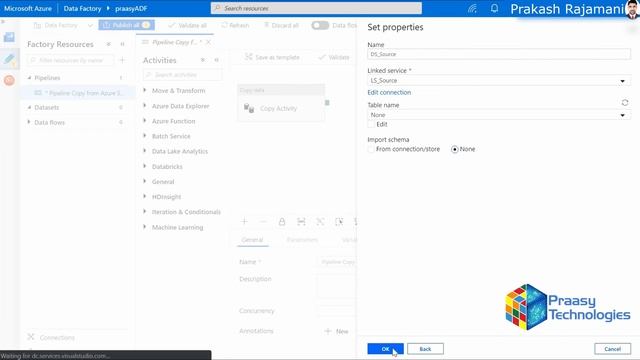Open the Data Factory overview sidebar icon
Image resolution: width=640 pixels, height=360 pixels.
coord(9,38)
